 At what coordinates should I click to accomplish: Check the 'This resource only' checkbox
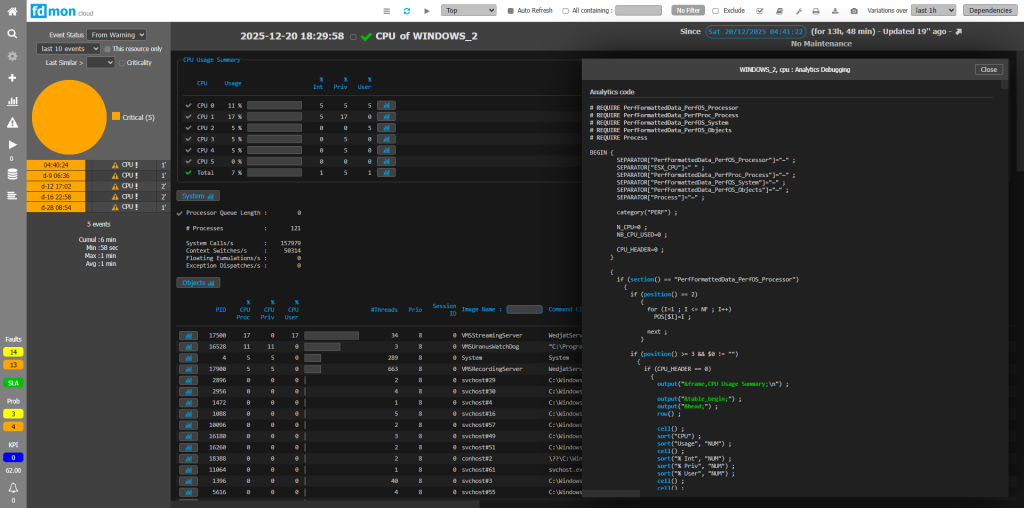pyautogui.click(x=106, y=48)
